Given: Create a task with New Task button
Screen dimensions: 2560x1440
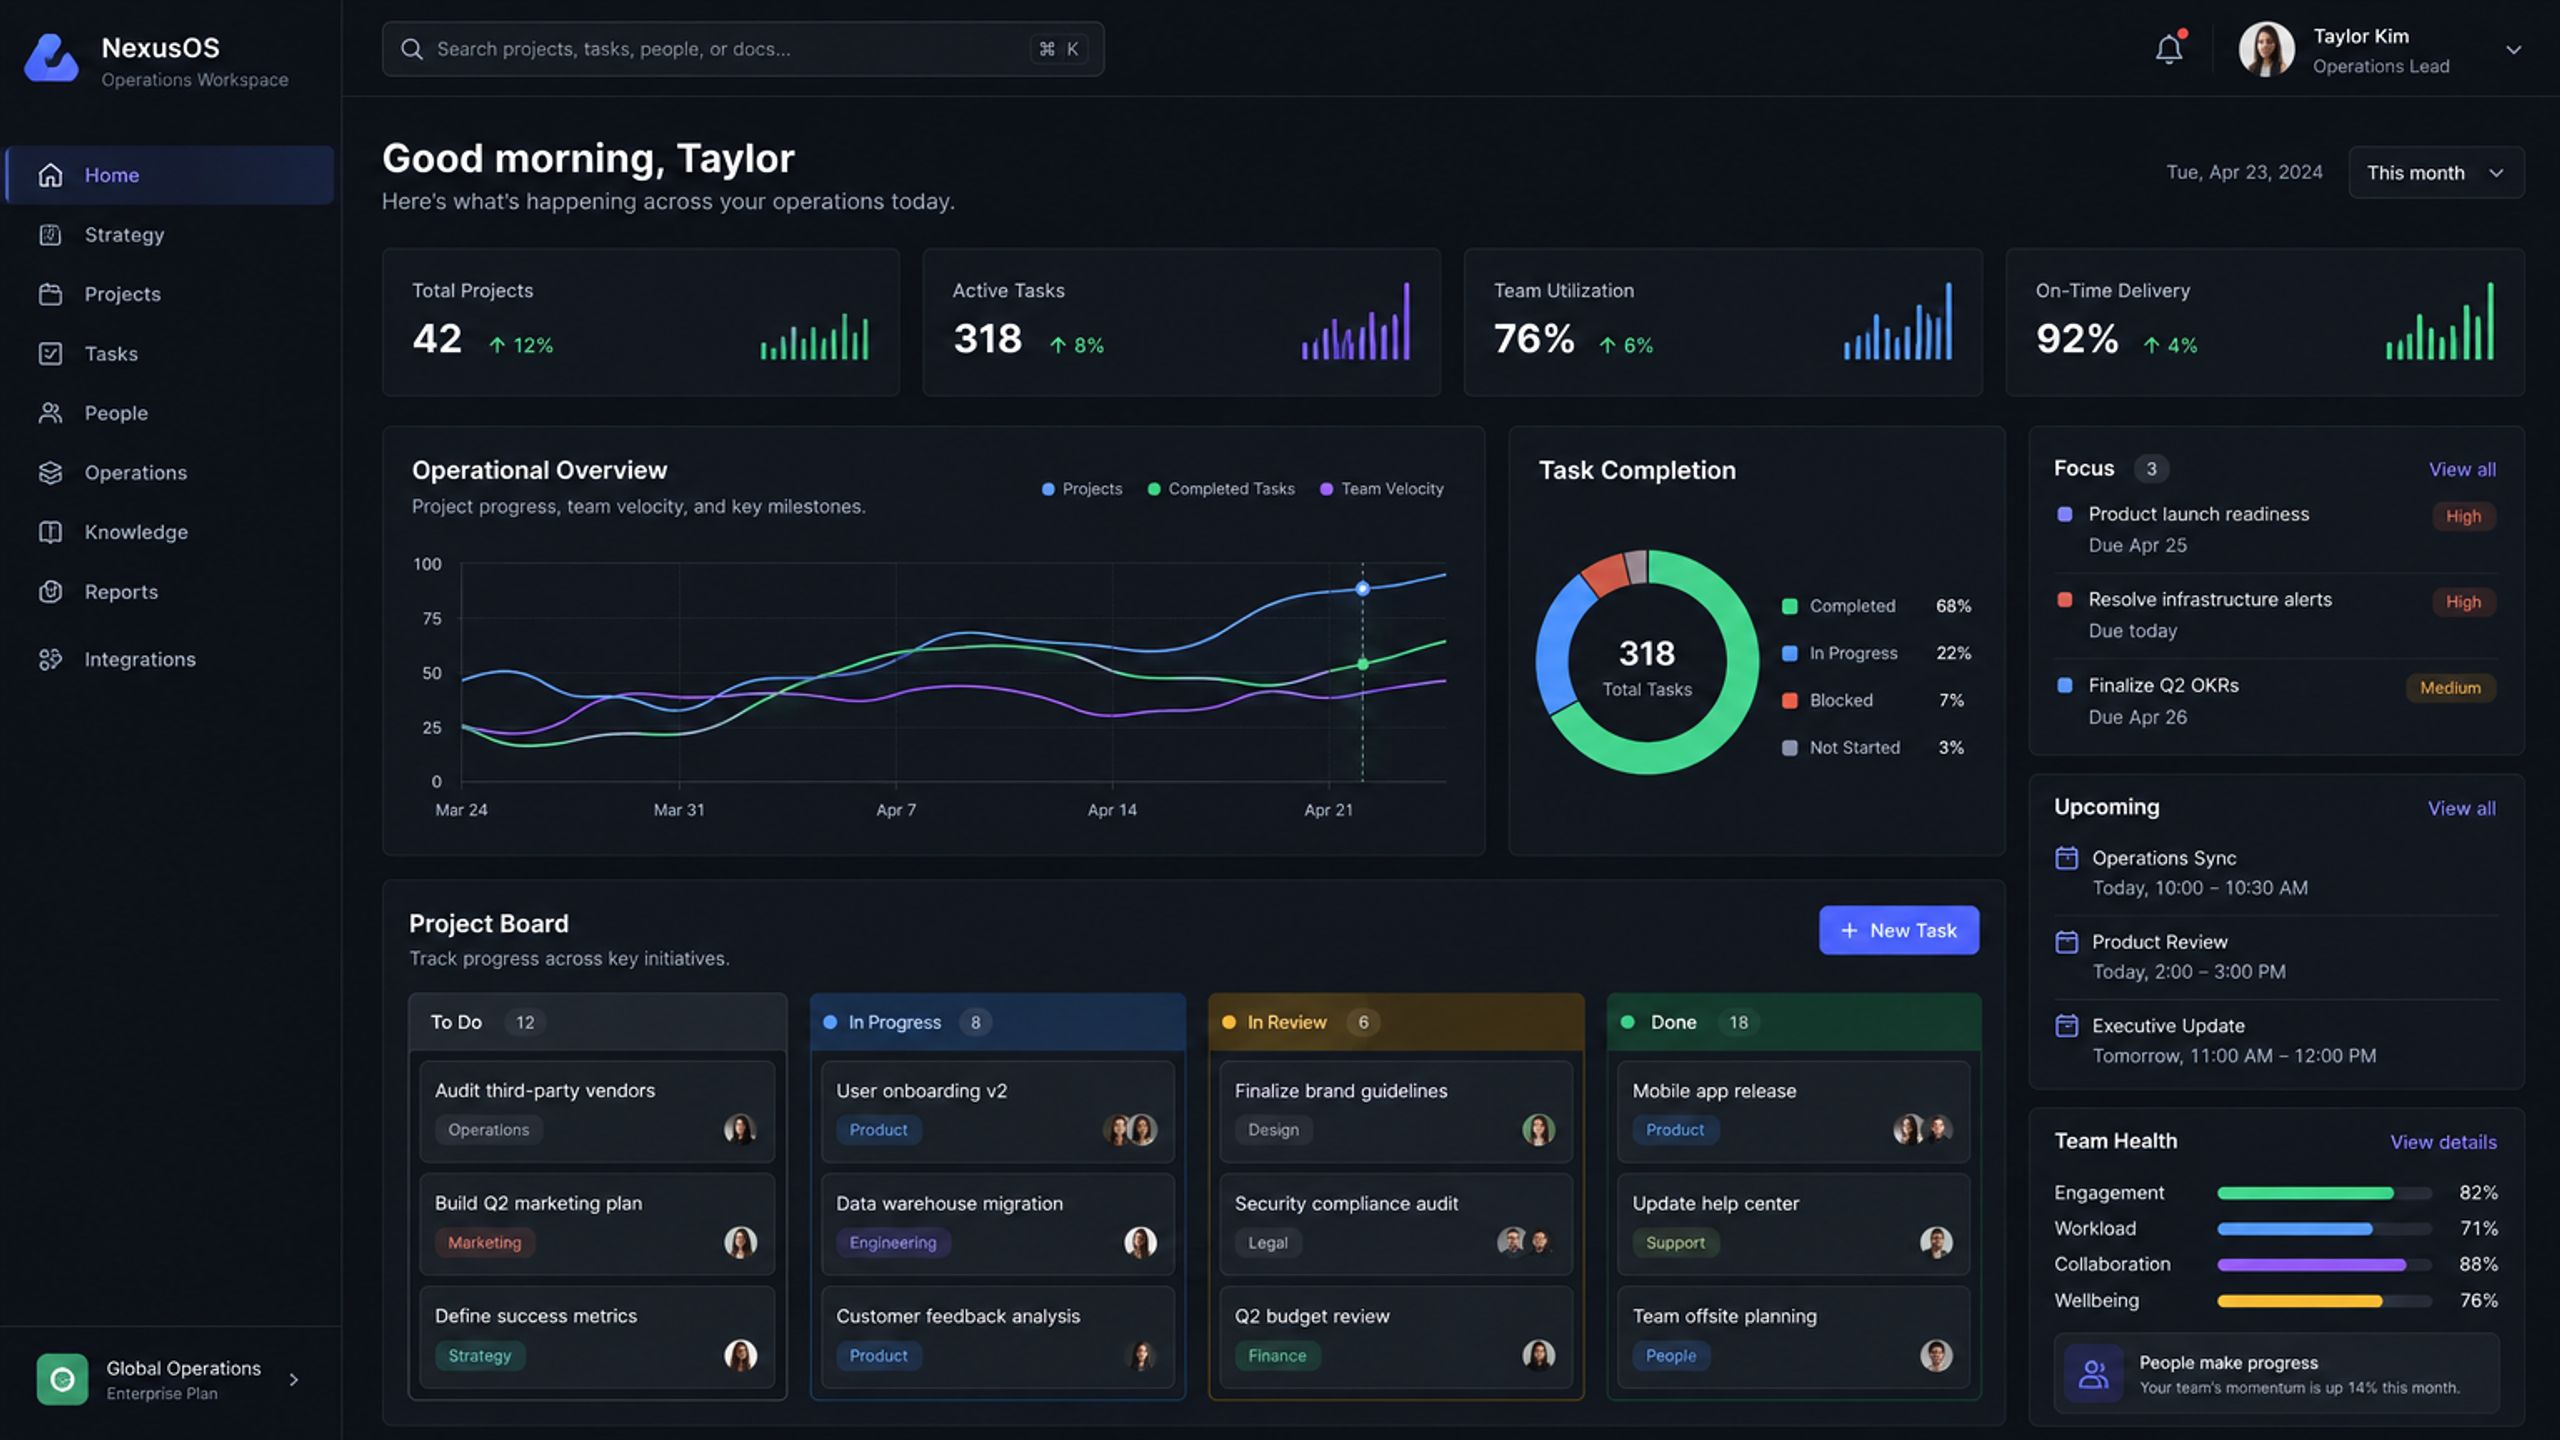Looking at the screenshot, I should [x=1899, y=930].
